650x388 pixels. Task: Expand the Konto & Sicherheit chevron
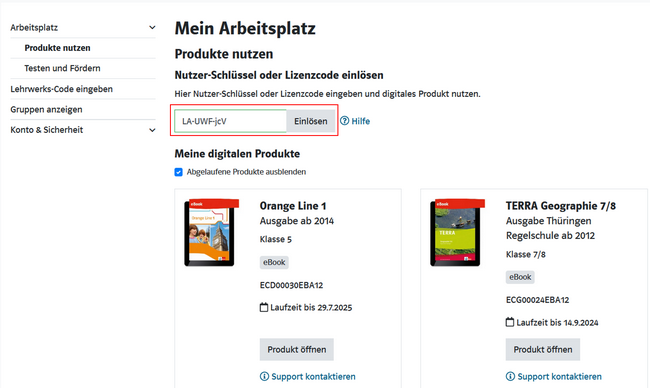point(152,130)
